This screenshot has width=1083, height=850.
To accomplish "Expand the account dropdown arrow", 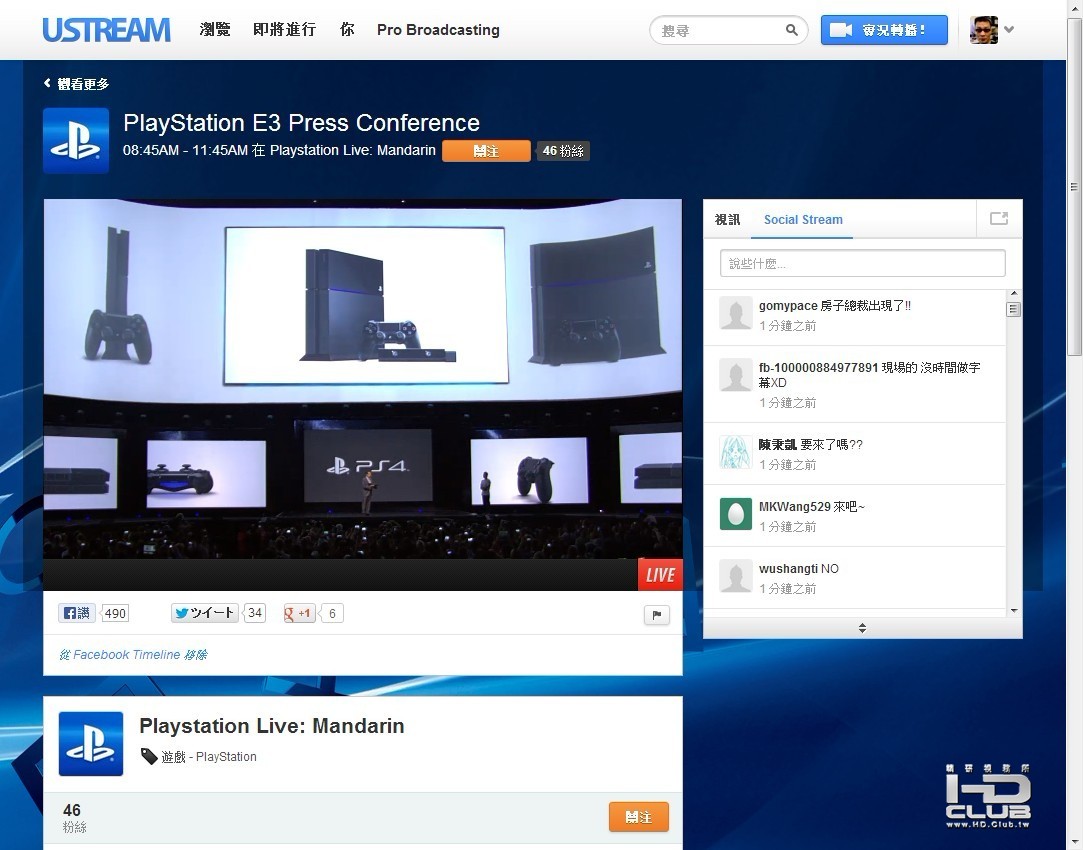I will (1009, 30).
